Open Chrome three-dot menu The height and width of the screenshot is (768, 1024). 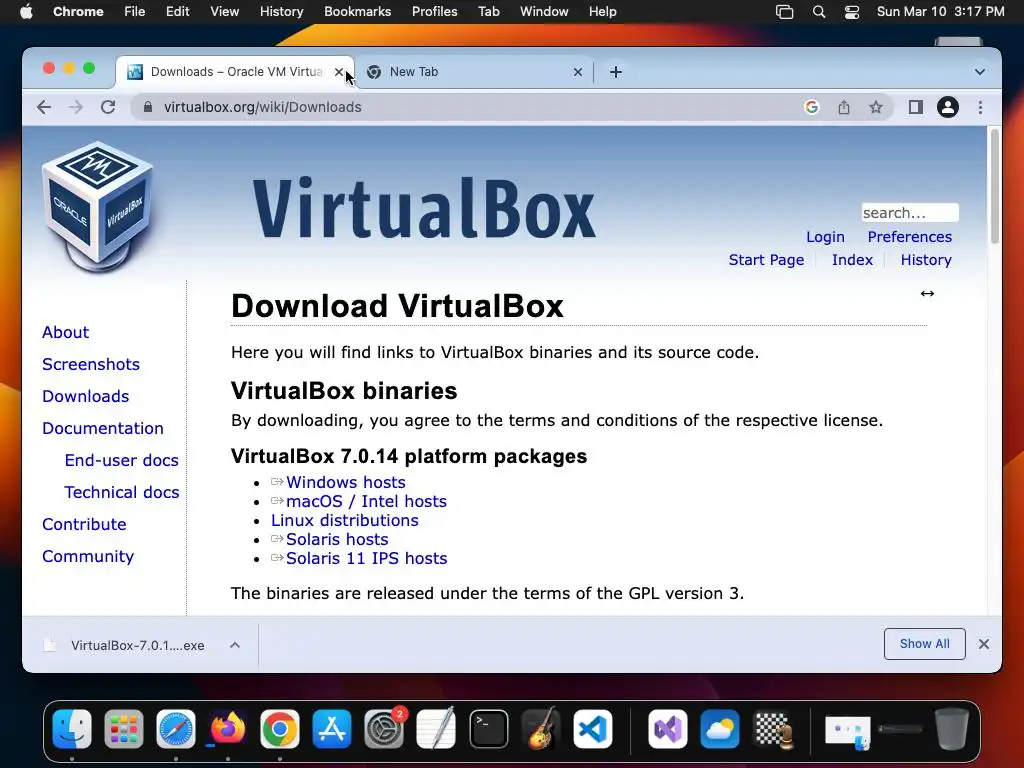(980, 107)
